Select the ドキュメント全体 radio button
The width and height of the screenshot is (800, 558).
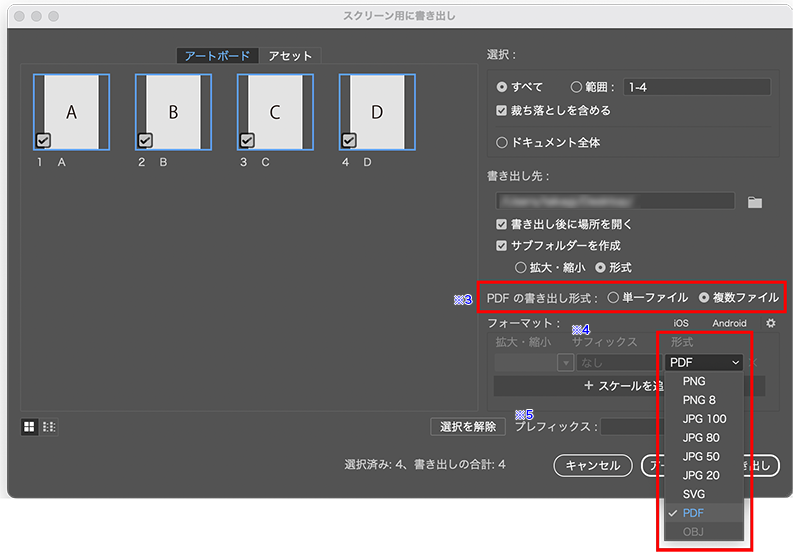[x=502, y=143]
